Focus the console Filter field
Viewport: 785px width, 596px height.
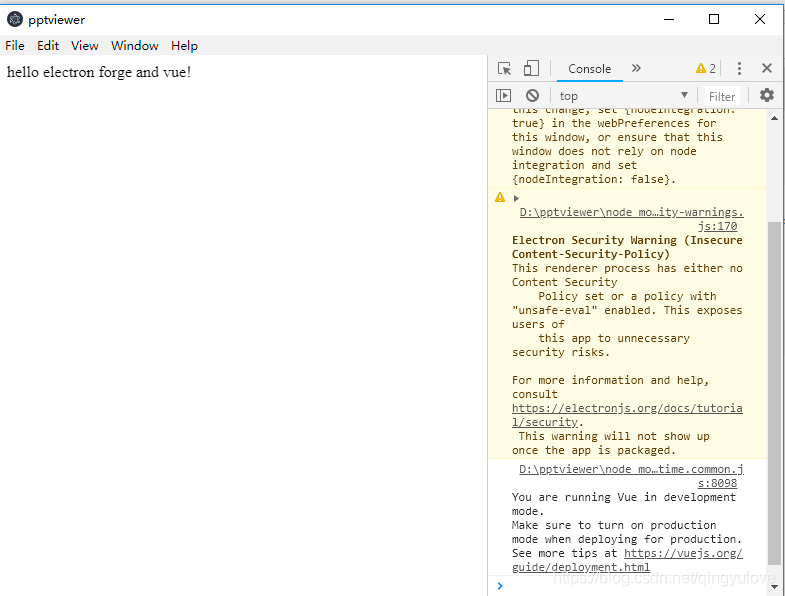pos(721,96)
